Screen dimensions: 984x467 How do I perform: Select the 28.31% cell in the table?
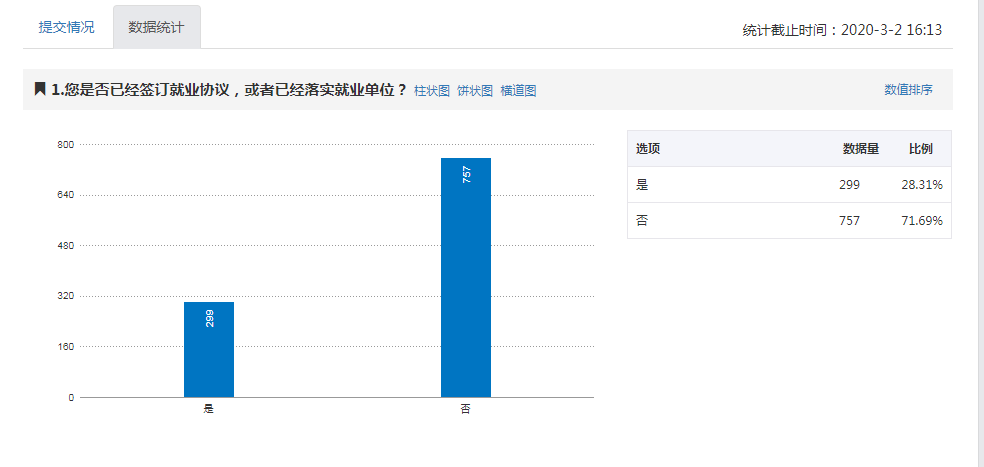(x=923, y=185)
